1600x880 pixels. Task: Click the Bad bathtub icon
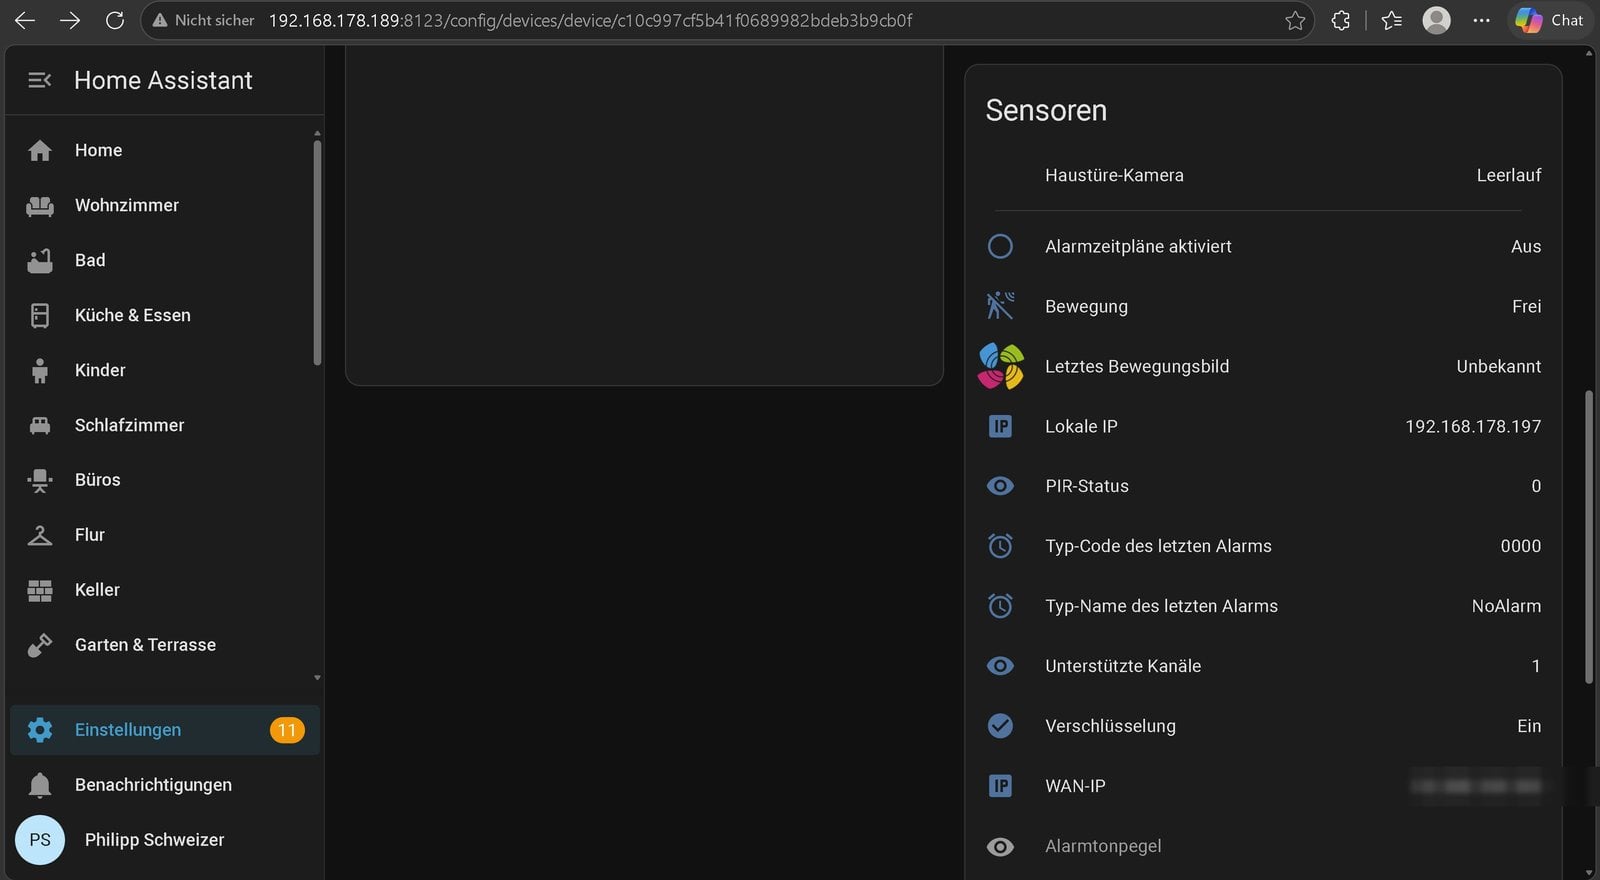click(x=40, y=260)
